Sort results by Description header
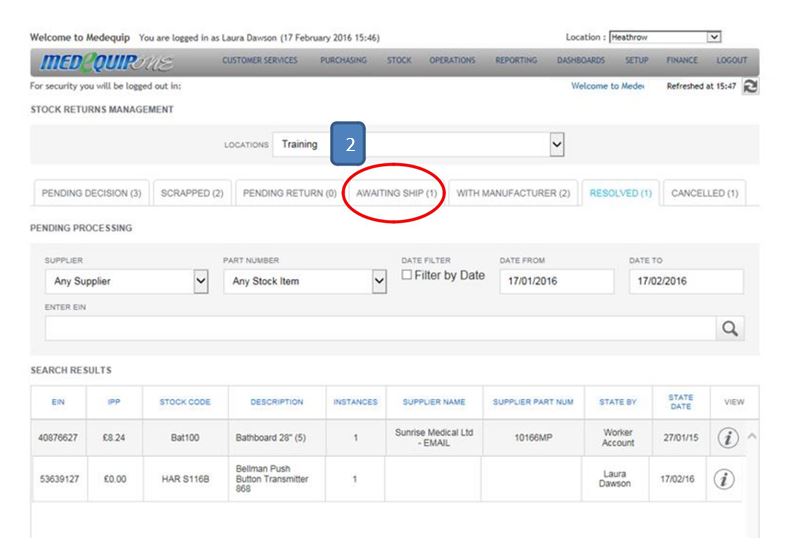Screen dimensions: 786x550 pos(277,402)
